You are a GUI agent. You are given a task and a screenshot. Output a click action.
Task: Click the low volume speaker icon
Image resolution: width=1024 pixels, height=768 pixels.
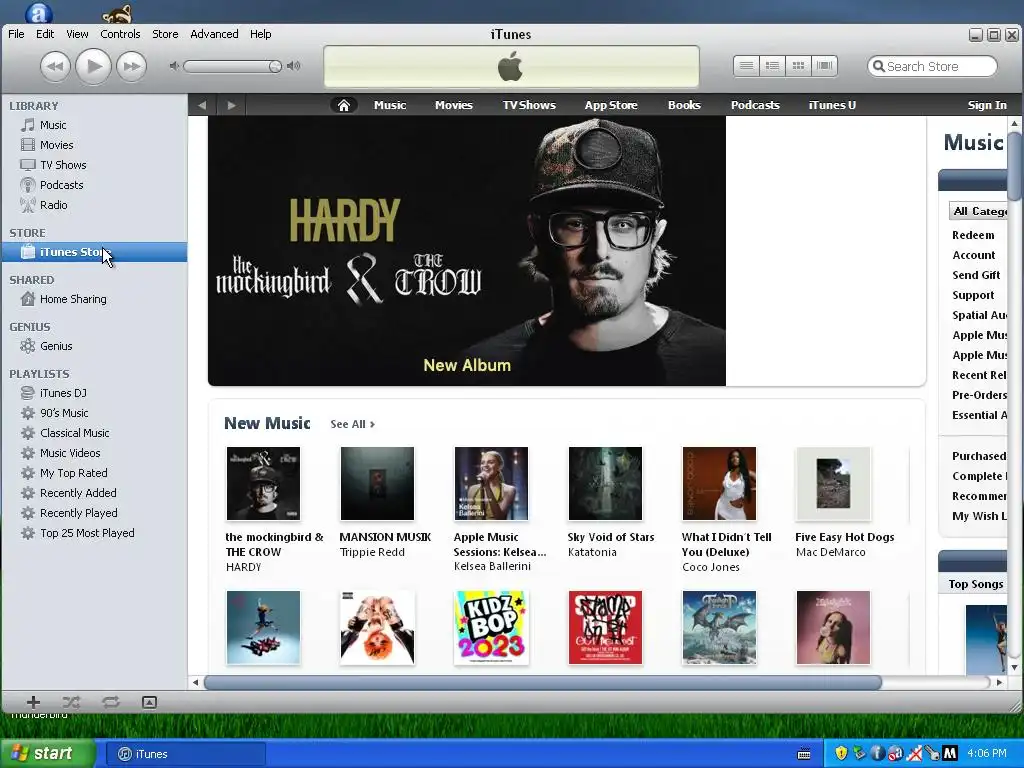pos(174,66)
